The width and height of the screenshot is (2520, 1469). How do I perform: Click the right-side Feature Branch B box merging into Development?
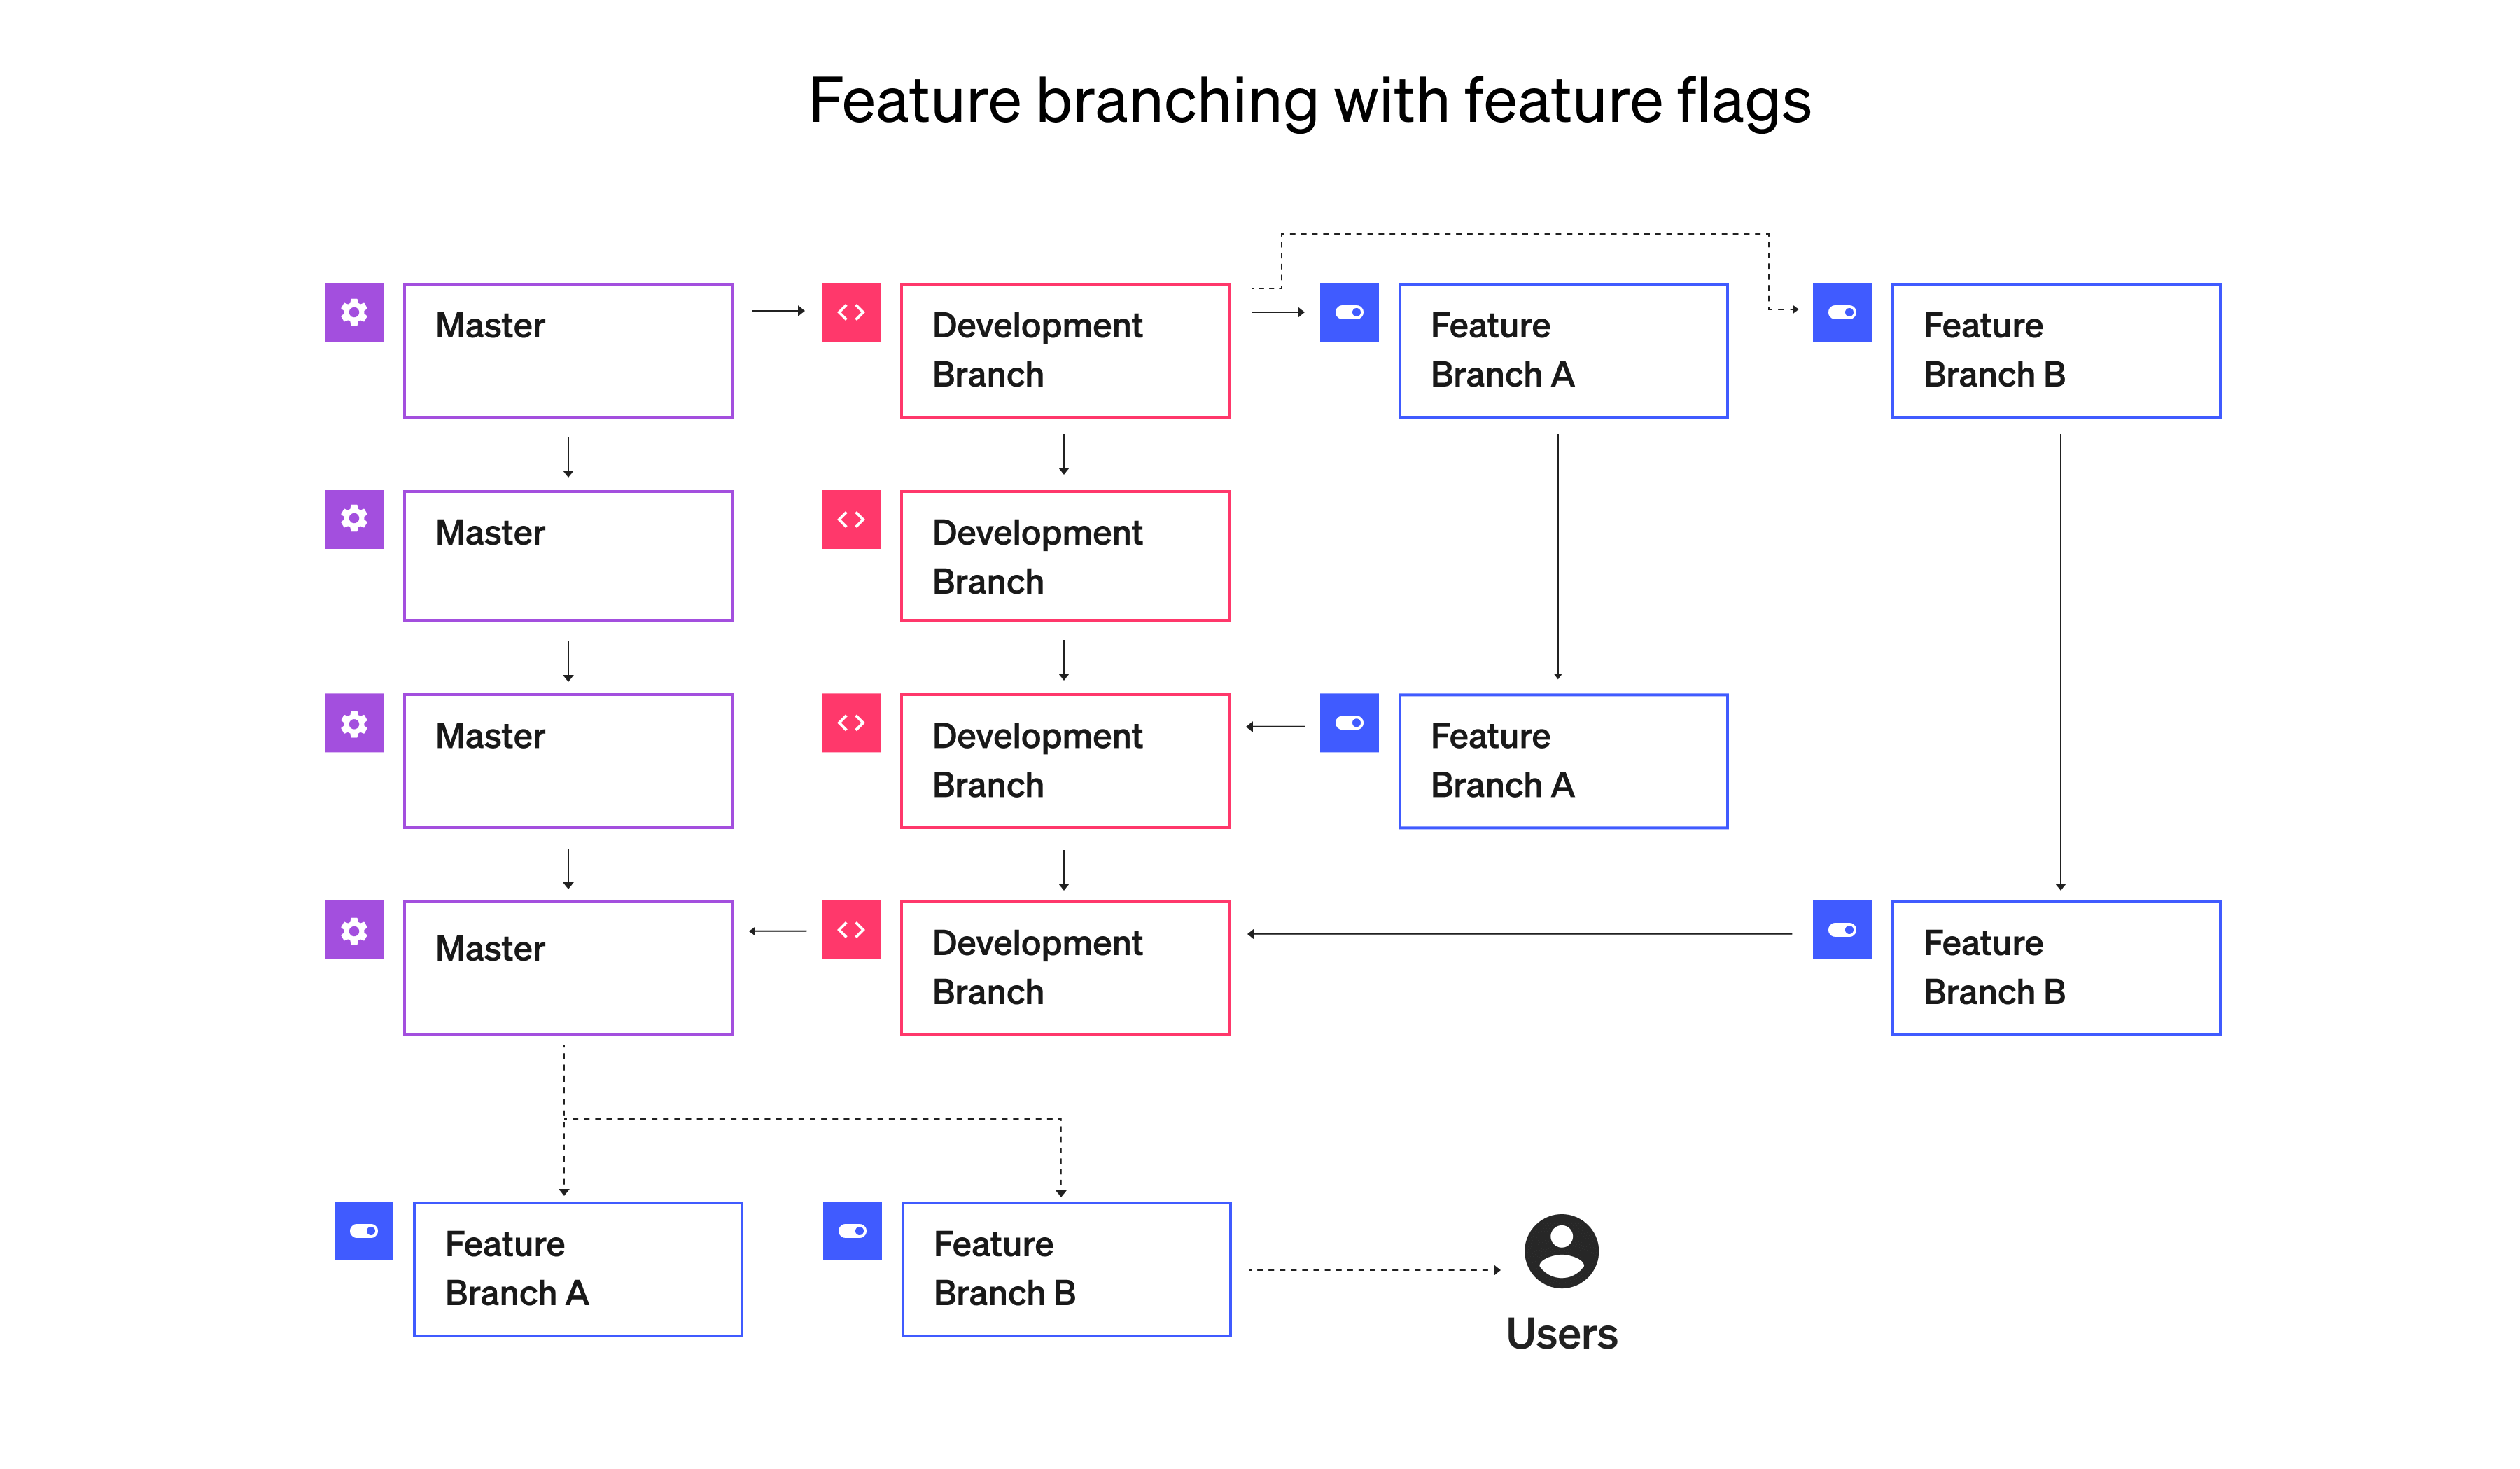click(x=2056, y=968)
